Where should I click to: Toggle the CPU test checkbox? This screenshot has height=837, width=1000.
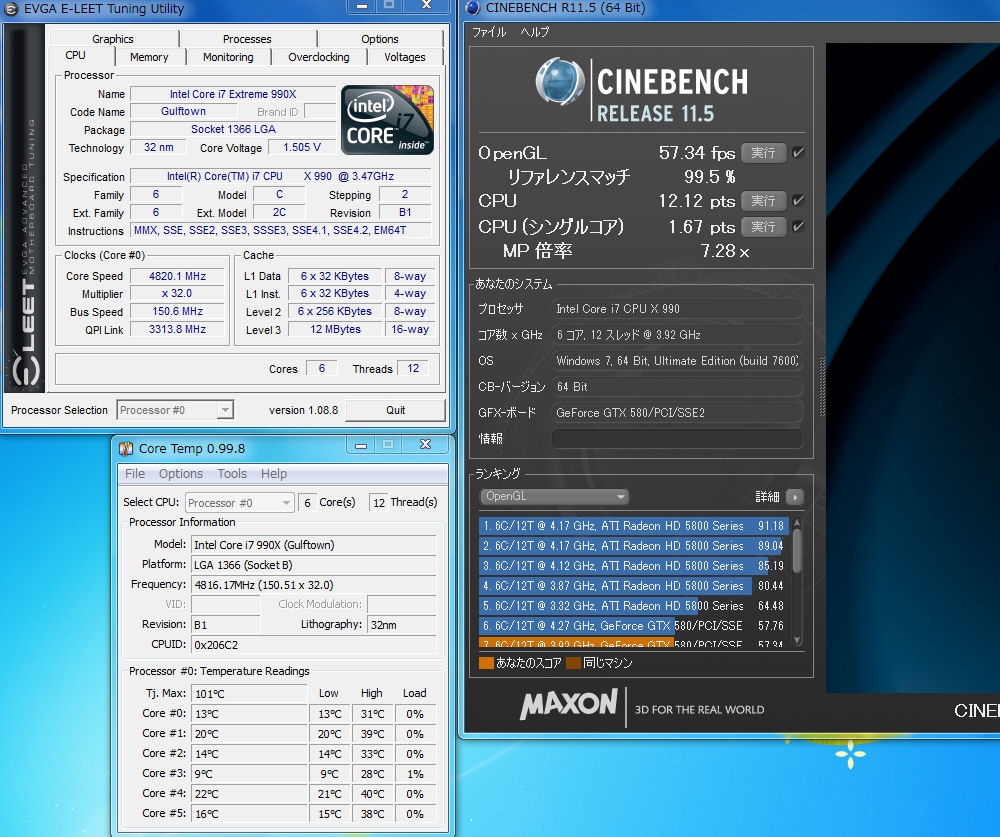799,201
